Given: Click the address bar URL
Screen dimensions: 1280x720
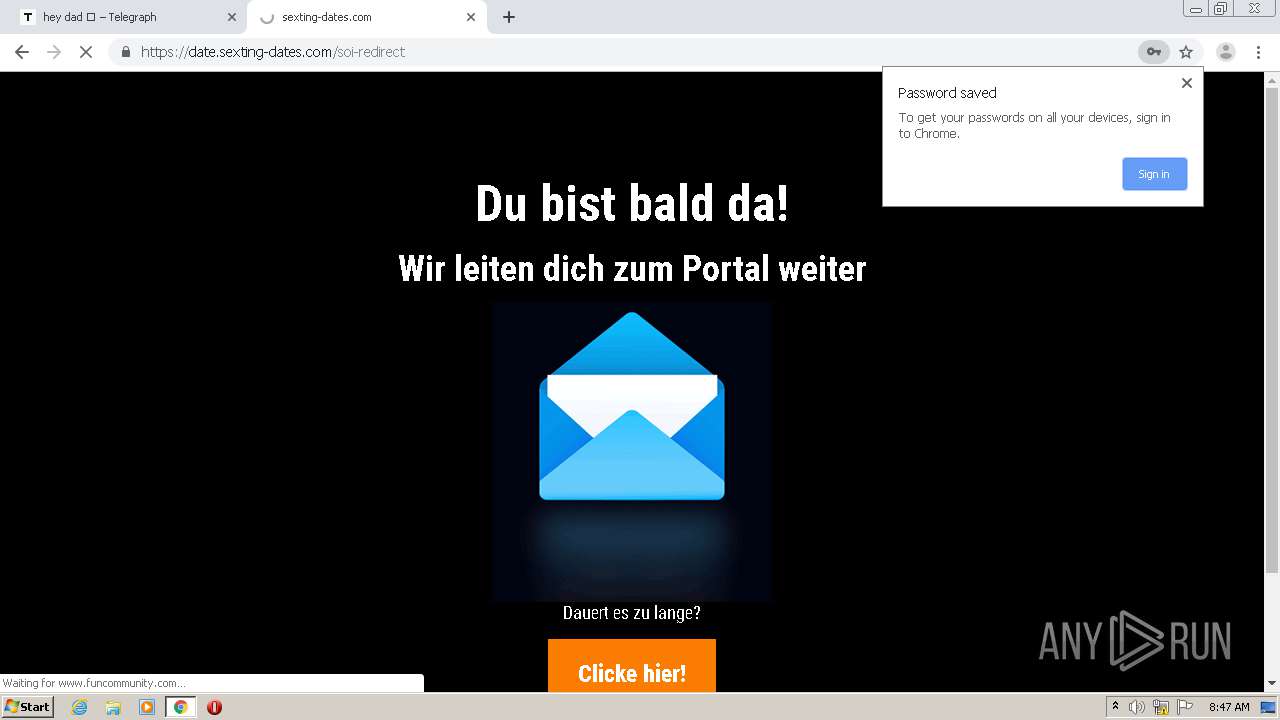Looking at the screenshot, I should [273, 52].
